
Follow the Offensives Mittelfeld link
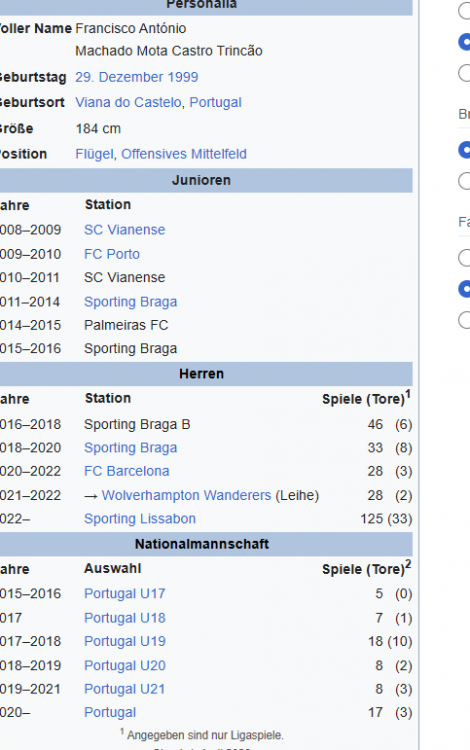point(184,154)
